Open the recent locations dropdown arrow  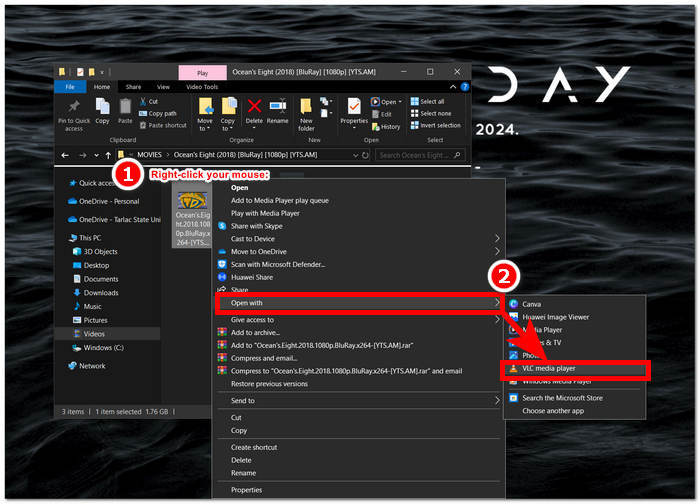(x=96, y=155)
